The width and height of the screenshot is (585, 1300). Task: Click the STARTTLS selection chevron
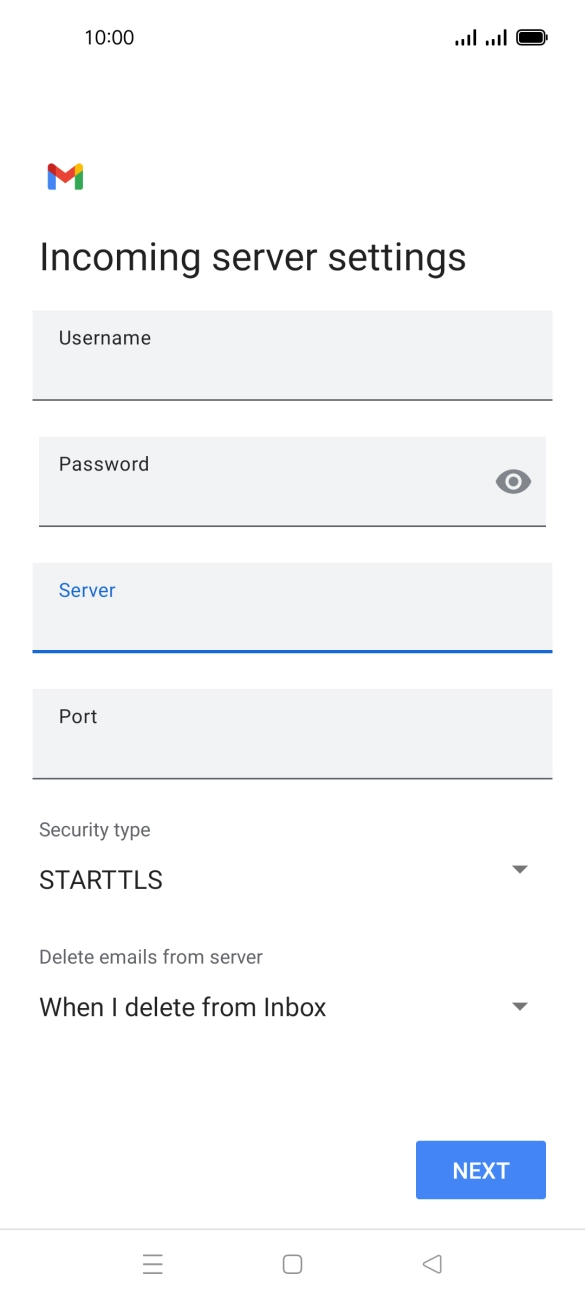point(519,869)
